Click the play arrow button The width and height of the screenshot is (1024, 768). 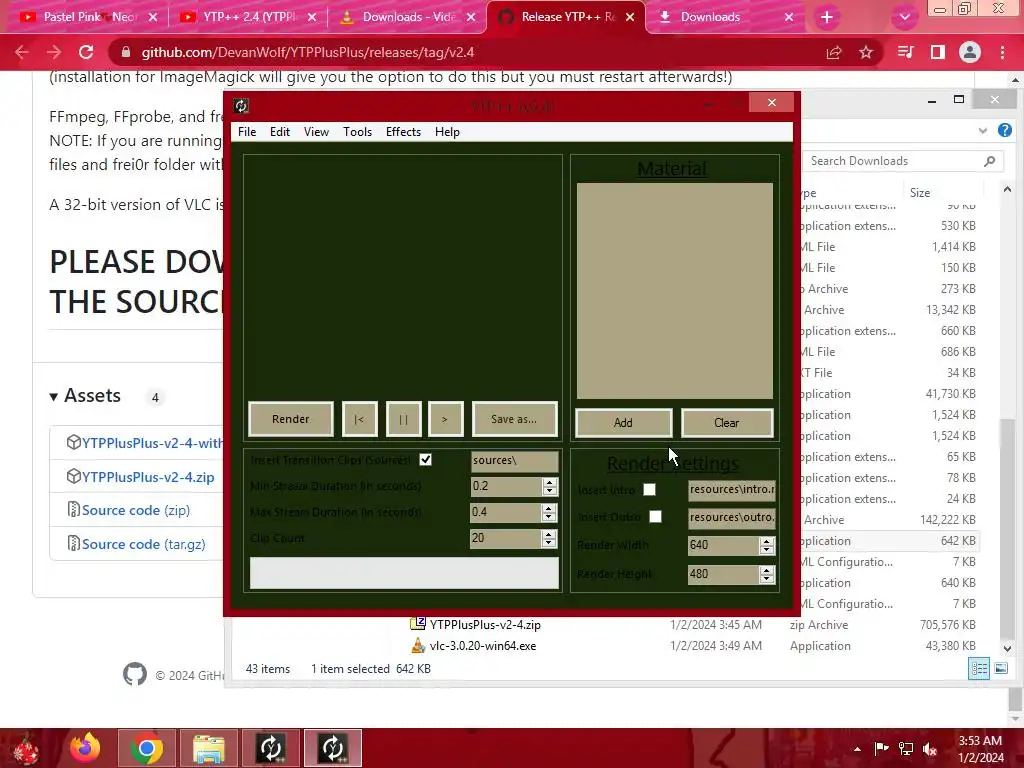tap(445, 419)
